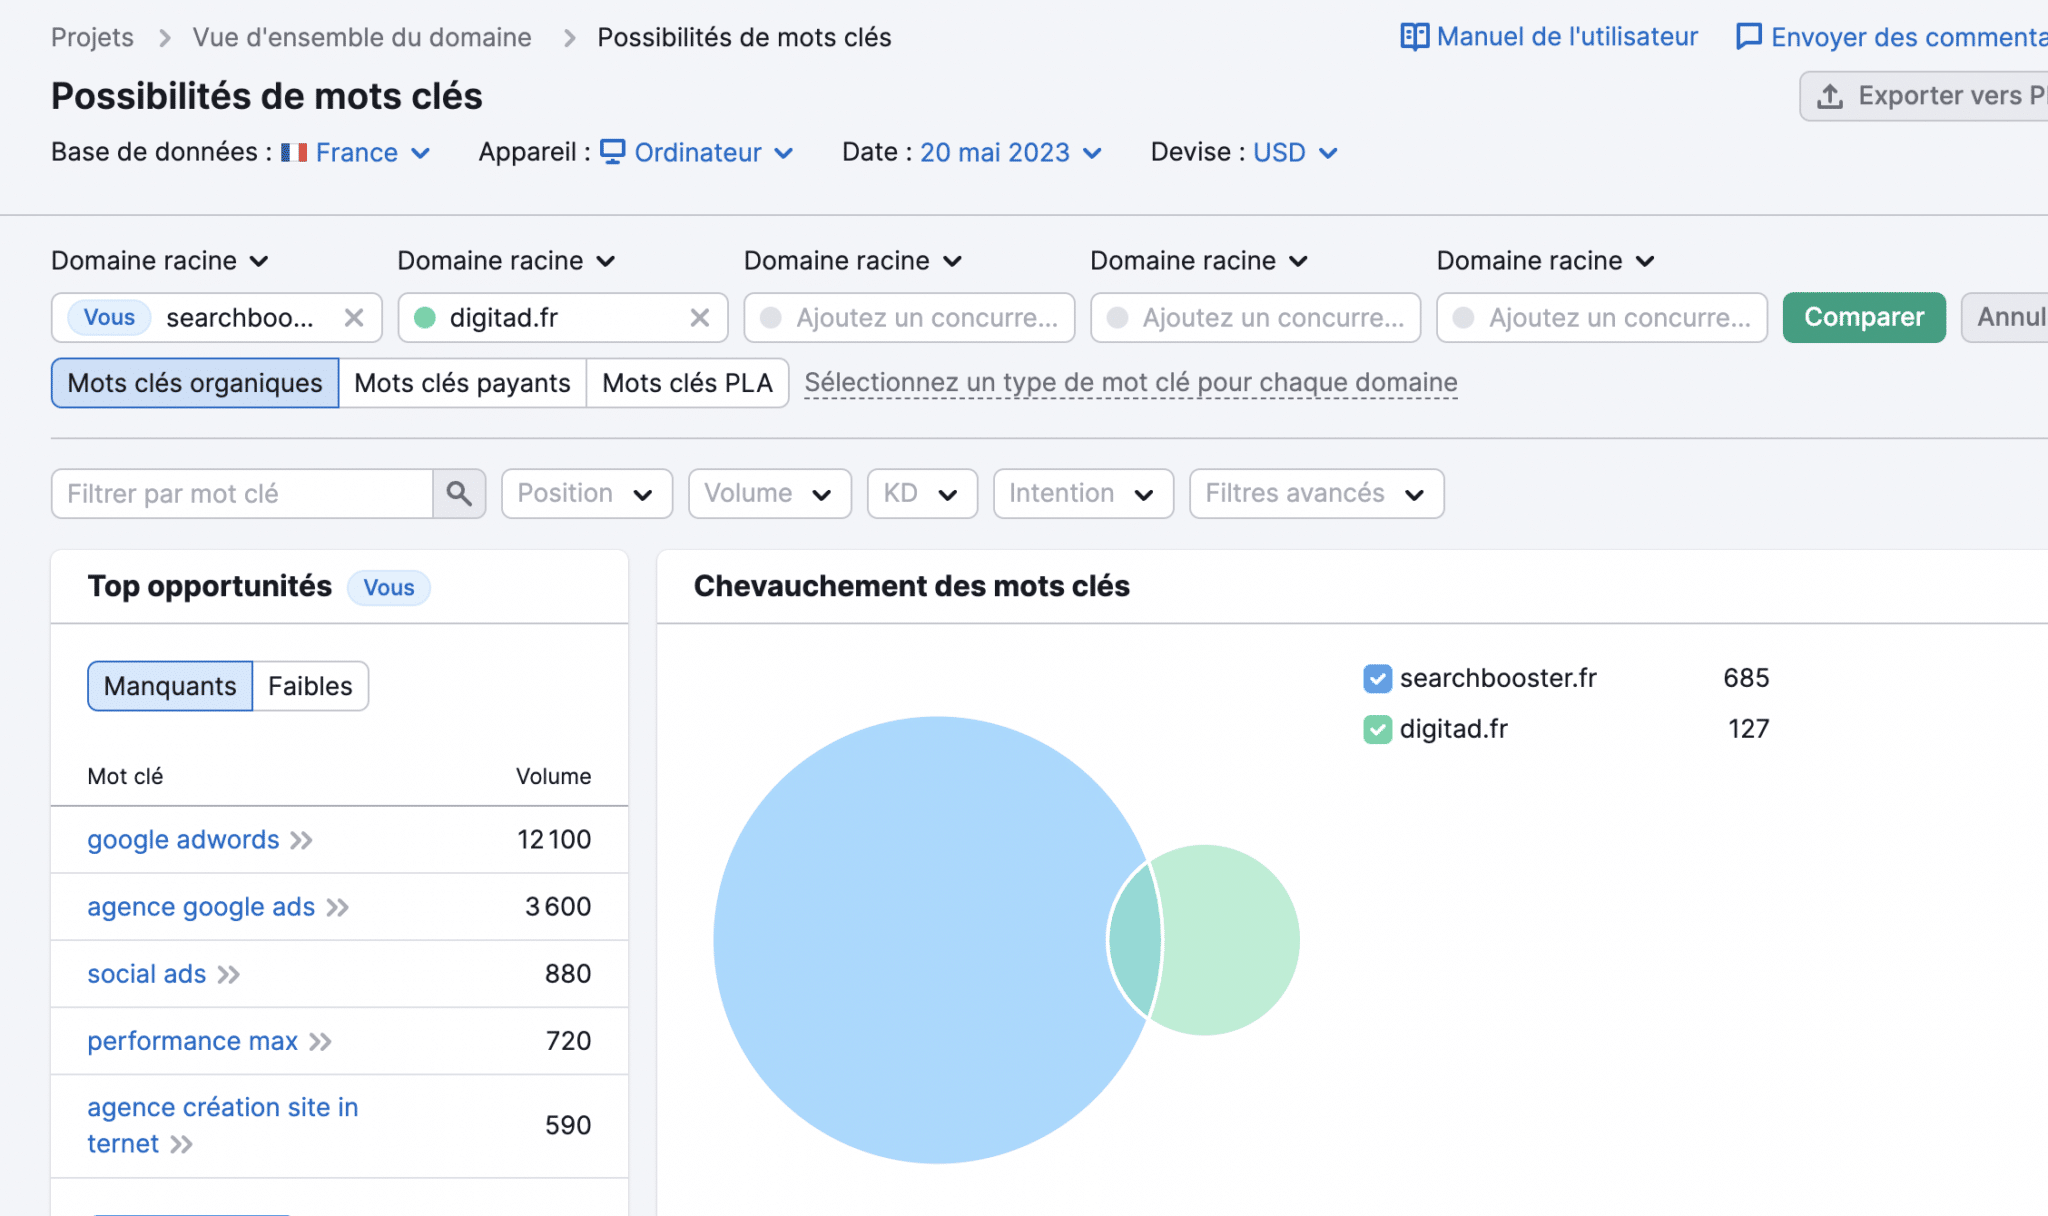Click the desktop monitor device icon
Viewport: 2048px width, 1216px height.
(x=612, y=152)
